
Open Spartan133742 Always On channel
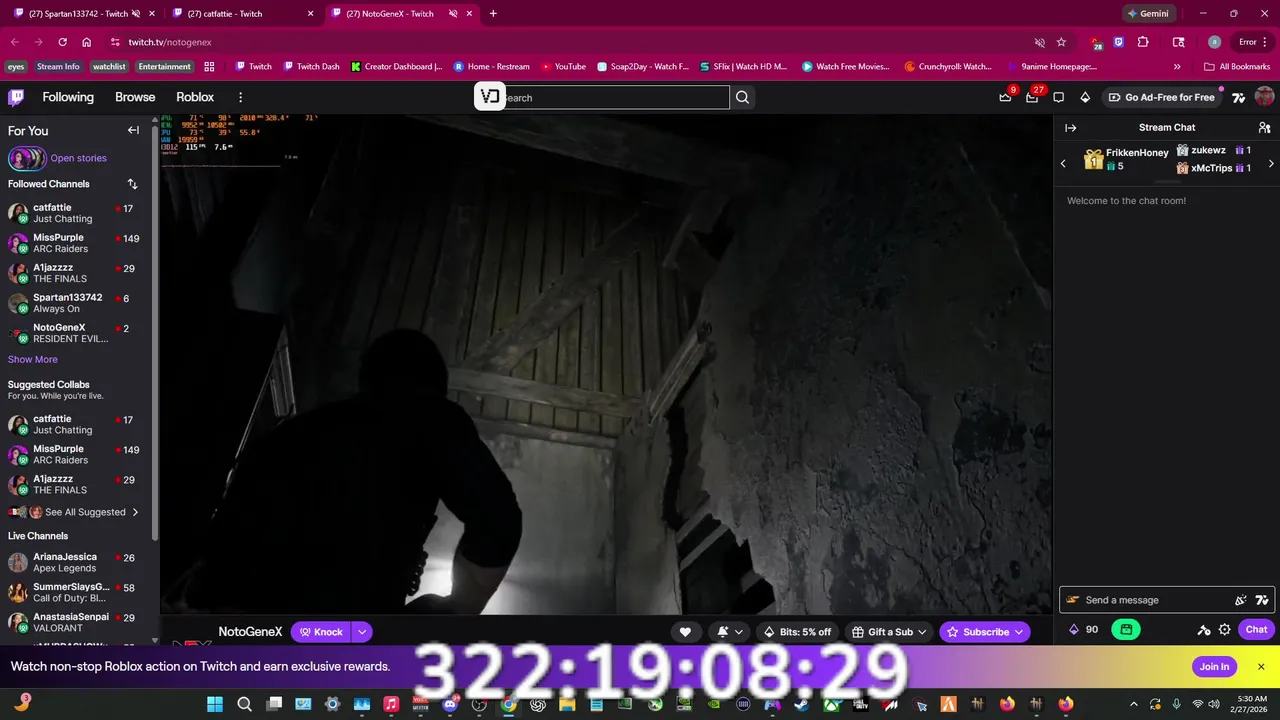tap(75, 303)
